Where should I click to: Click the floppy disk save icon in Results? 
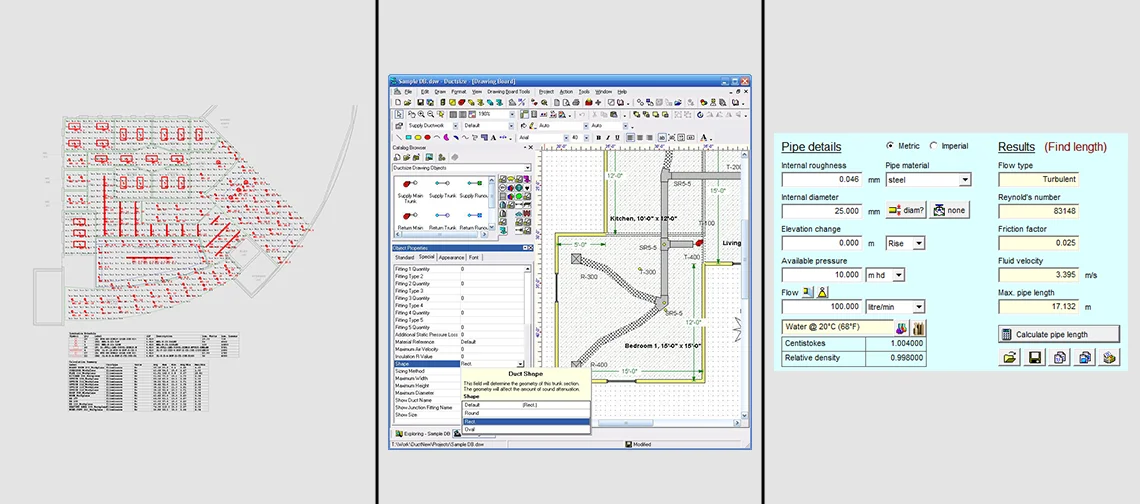click(1036, 357)
